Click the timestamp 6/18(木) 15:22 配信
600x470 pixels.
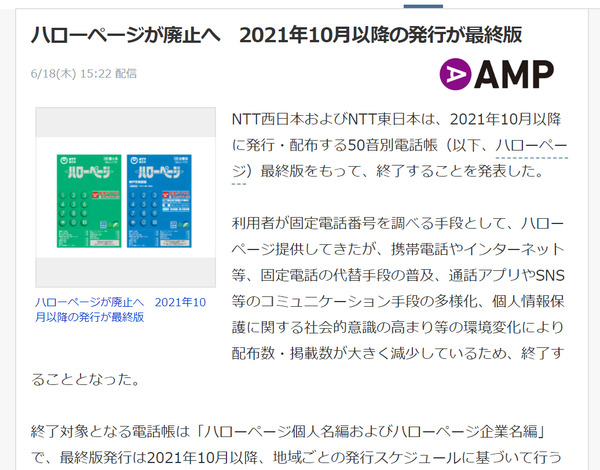(83, 73)
